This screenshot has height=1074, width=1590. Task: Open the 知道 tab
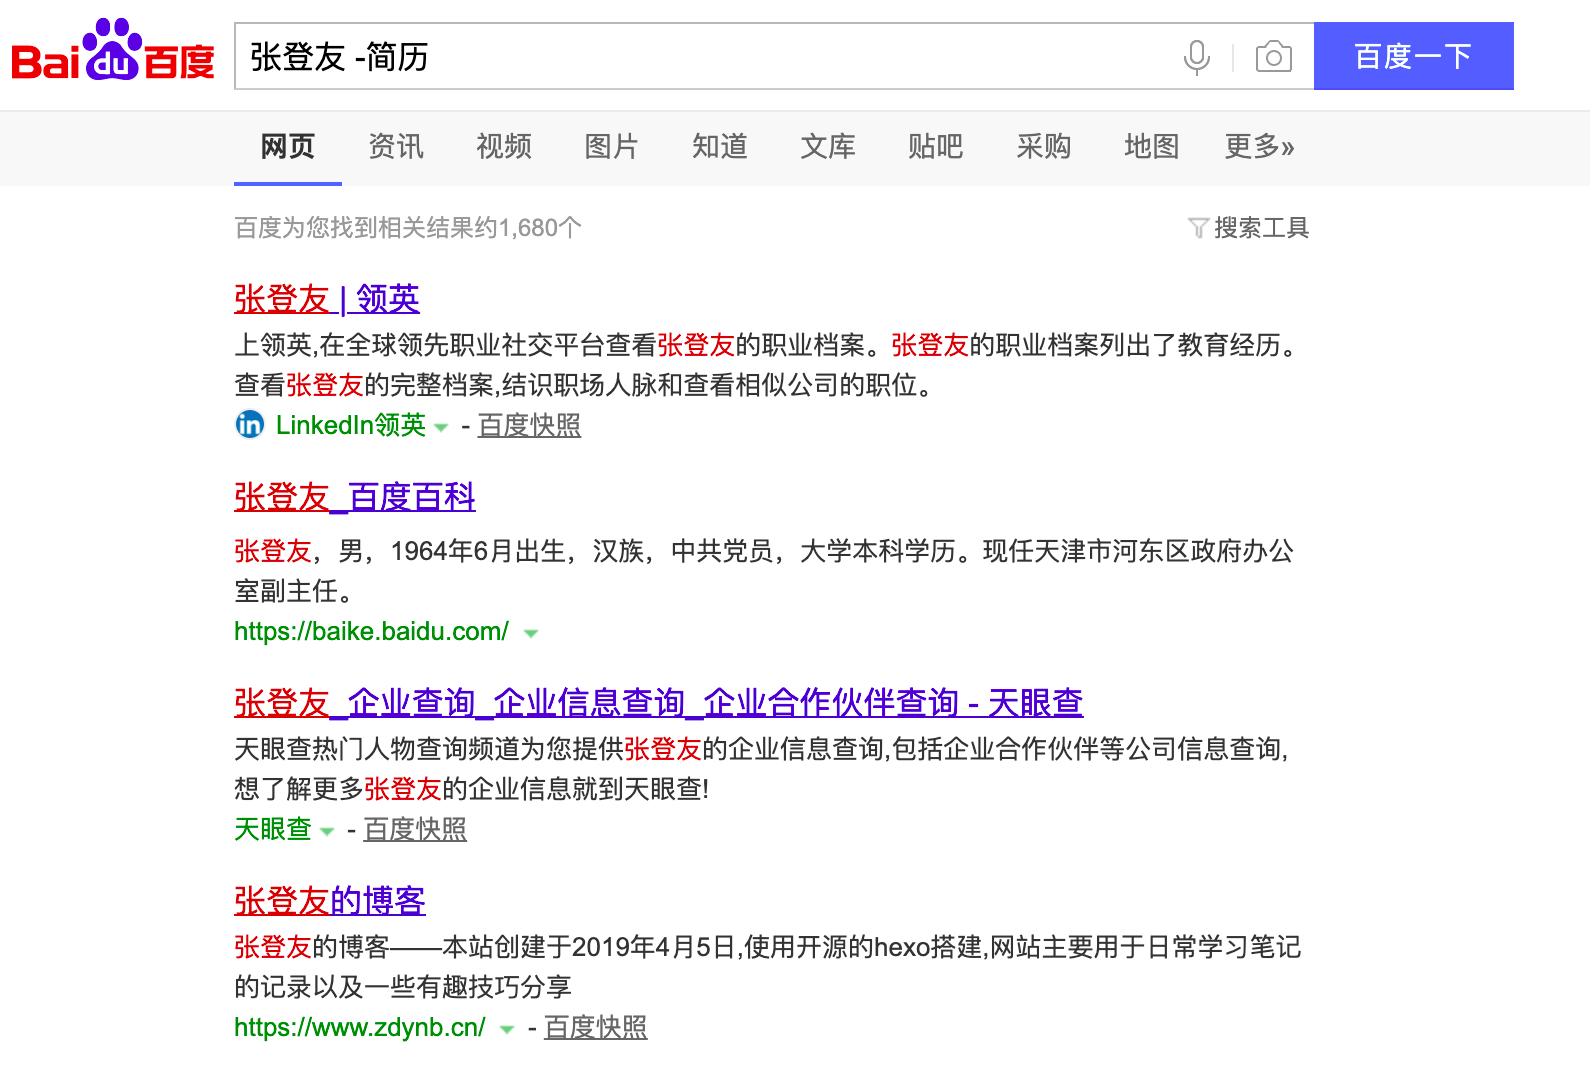[720, 147]
